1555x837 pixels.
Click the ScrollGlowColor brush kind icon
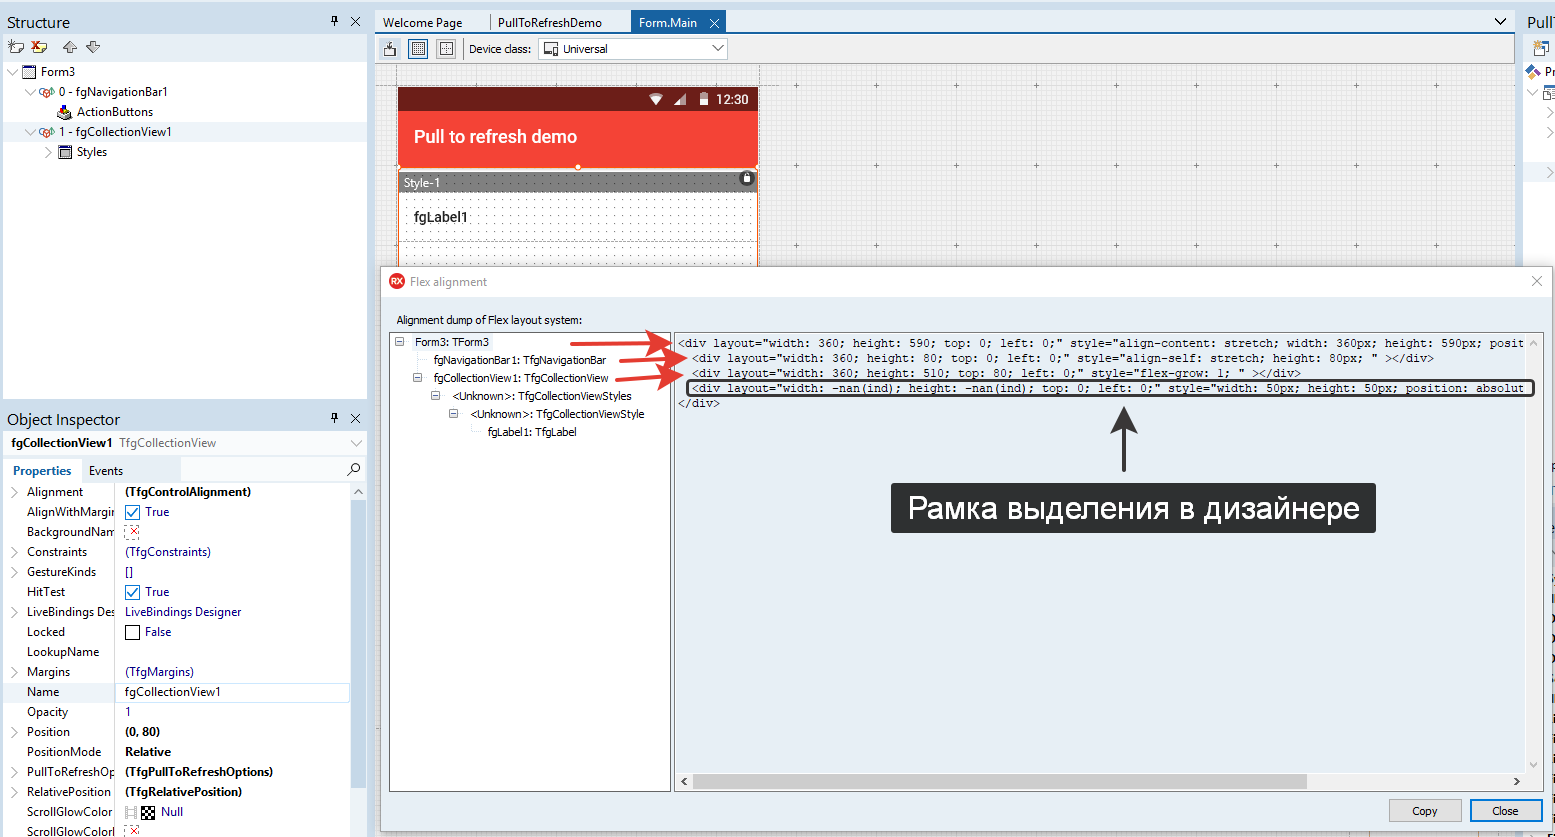click(130, 812)
